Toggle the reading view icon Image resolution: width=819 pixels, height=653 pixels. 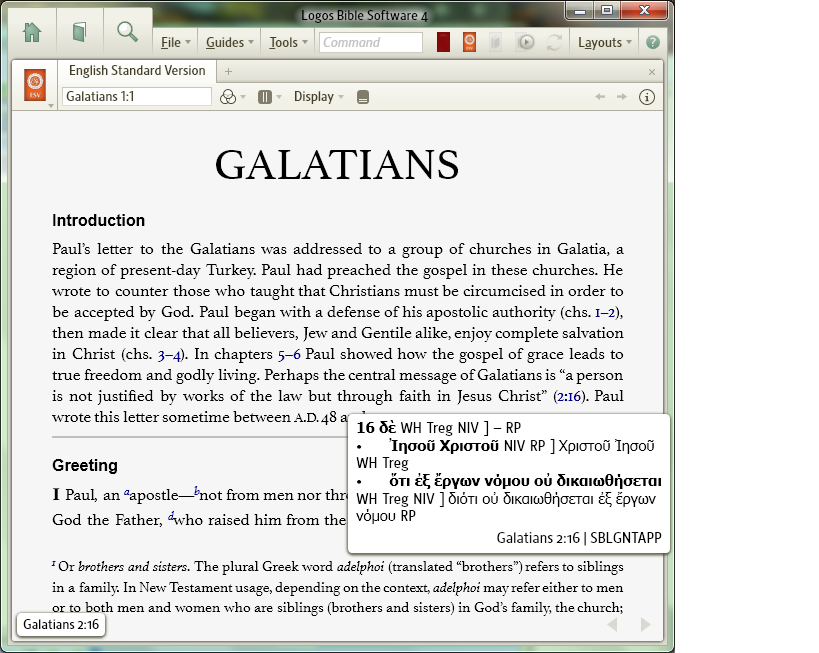pos(362,97)
